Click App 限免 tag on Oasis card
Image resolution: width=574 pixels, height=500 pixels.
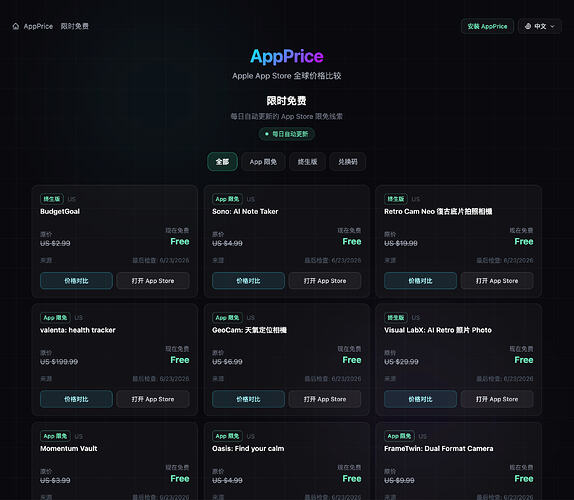(x=227, y=436)
